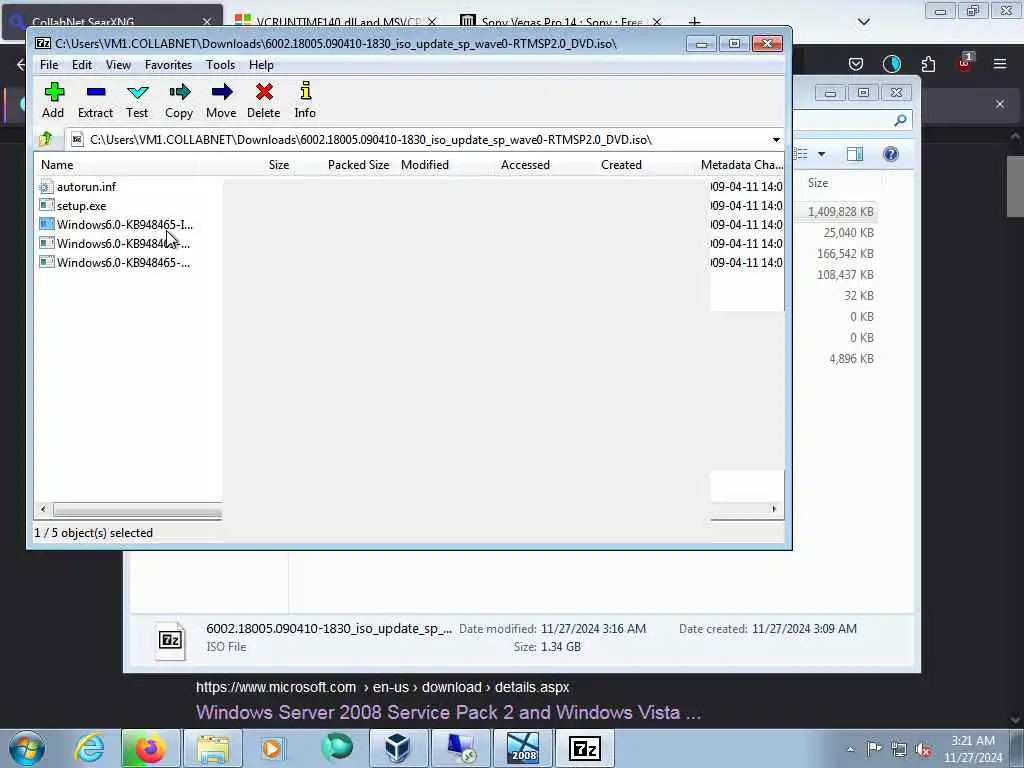Click autorun.inf file icon

coord(46,187)
